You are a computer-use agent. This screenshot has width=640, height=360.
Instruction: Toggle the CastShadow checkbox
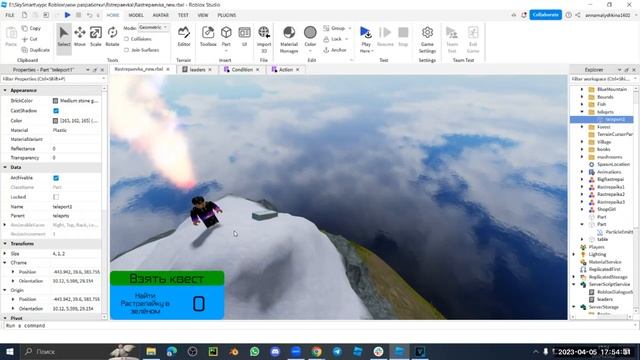point(56,111)
